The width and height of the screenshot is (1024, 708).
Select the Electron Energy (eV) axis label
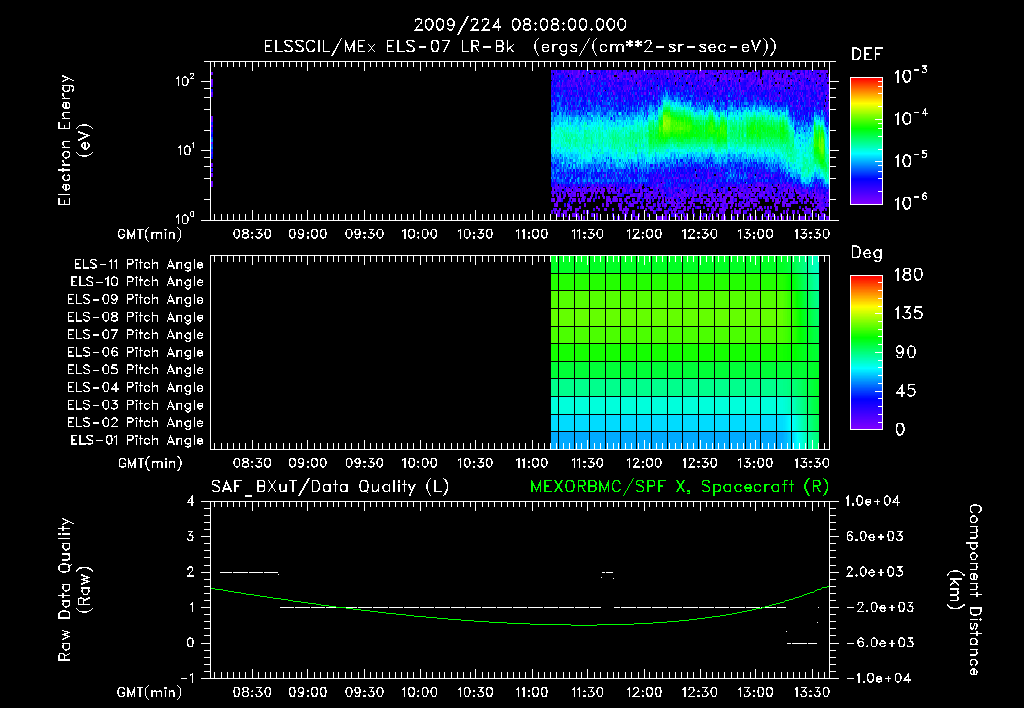74,140
